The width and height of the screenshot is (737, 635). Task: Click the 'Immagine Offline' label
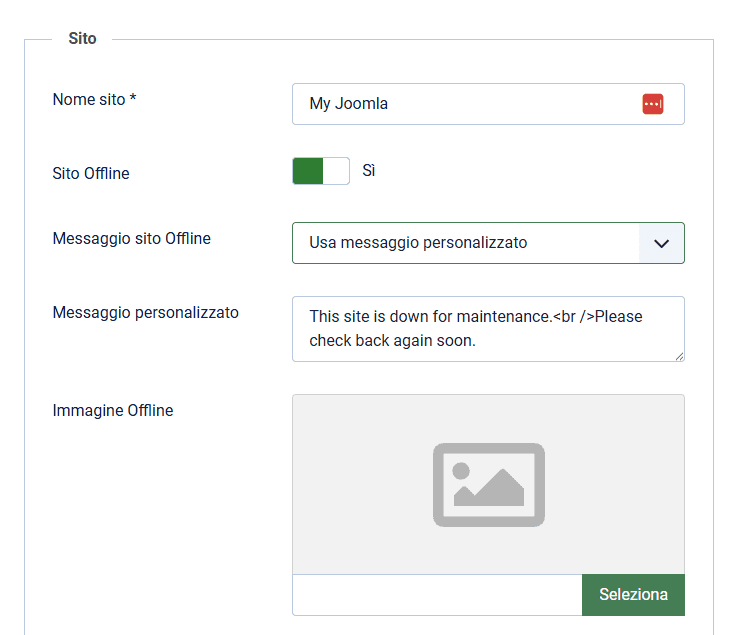point(113,410)
